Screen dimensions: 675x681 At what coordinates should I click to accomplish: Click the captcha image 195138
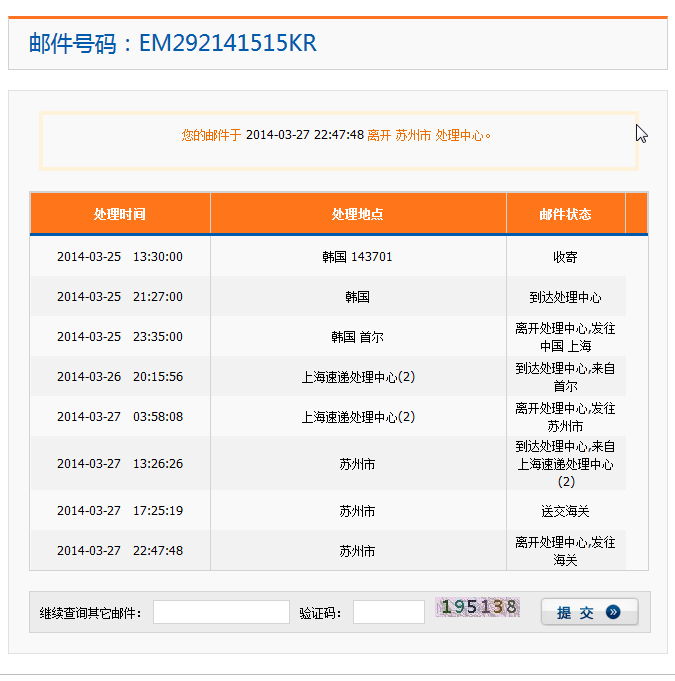477,607
